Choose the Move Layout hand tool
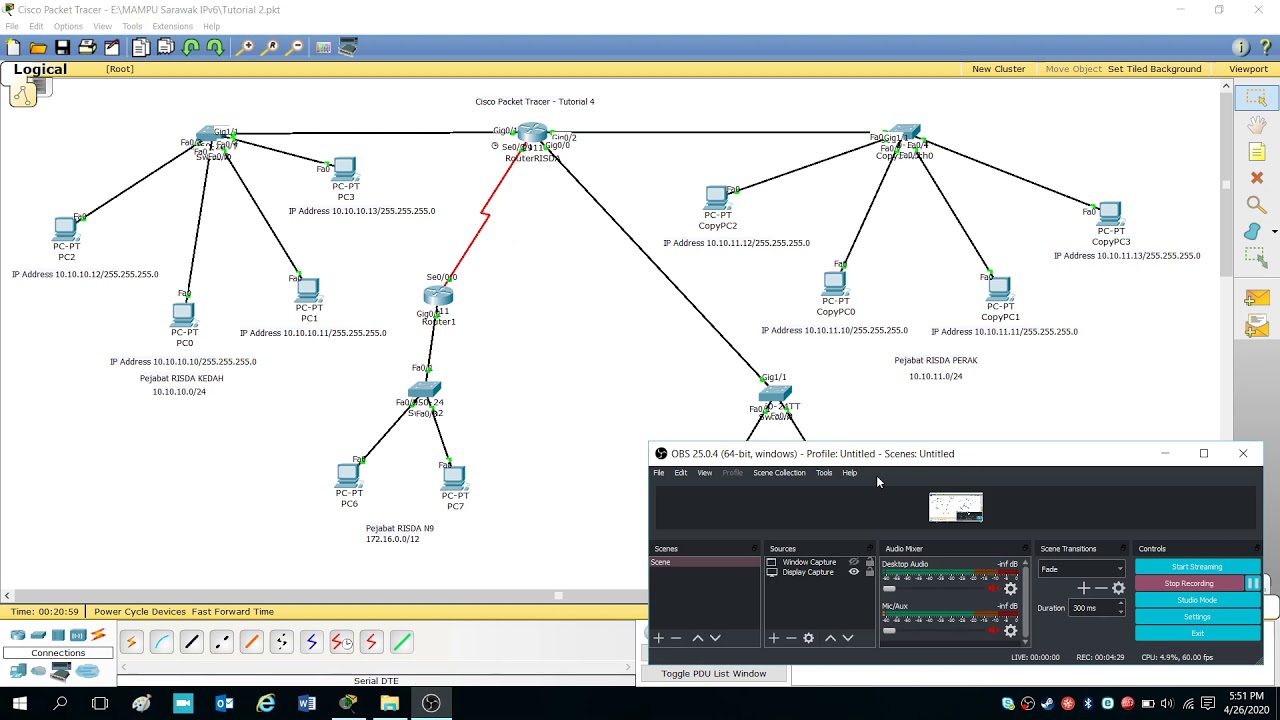Viewport: 1280px width, 720px height. tap(1257, 125)
